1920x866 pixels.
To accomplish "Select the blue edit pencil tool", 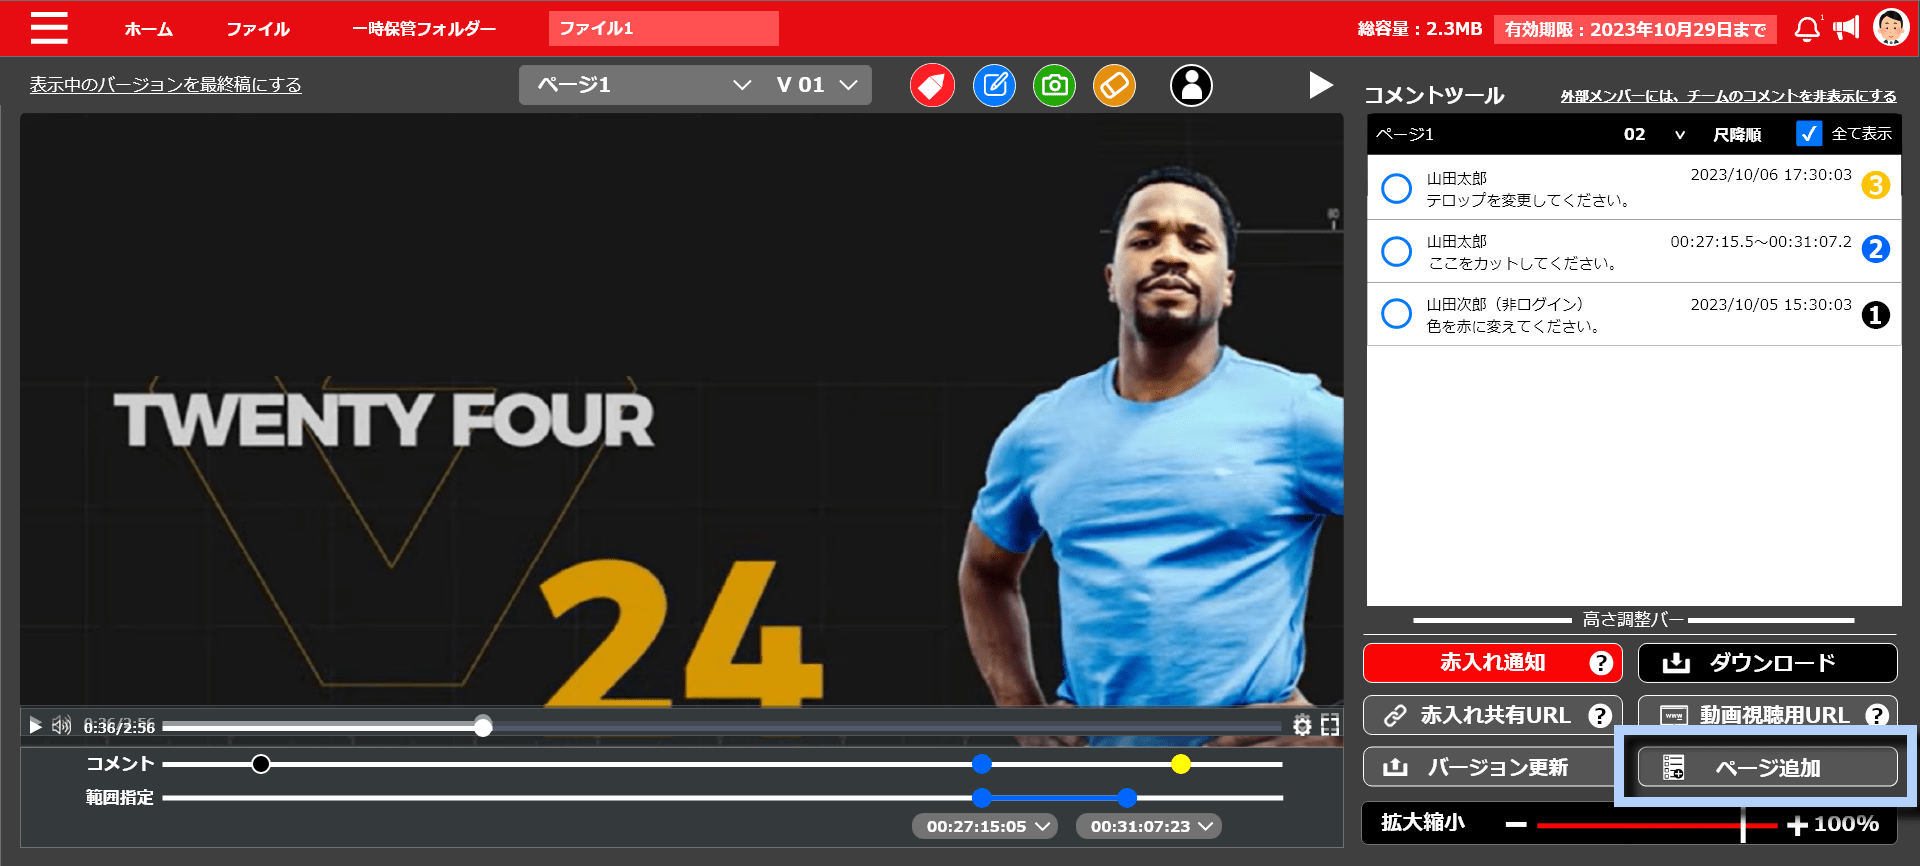I will click(994, 86).
